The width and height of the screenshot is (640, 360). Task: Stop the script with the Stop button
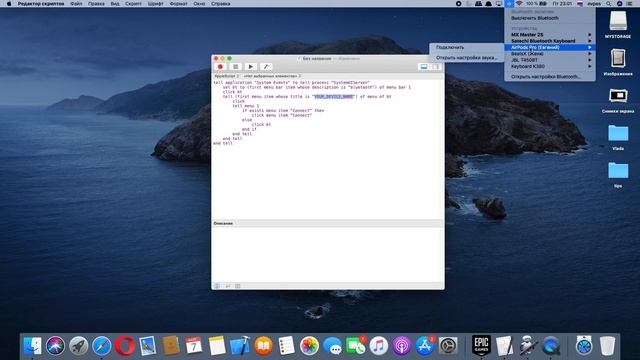coord(236,67)
